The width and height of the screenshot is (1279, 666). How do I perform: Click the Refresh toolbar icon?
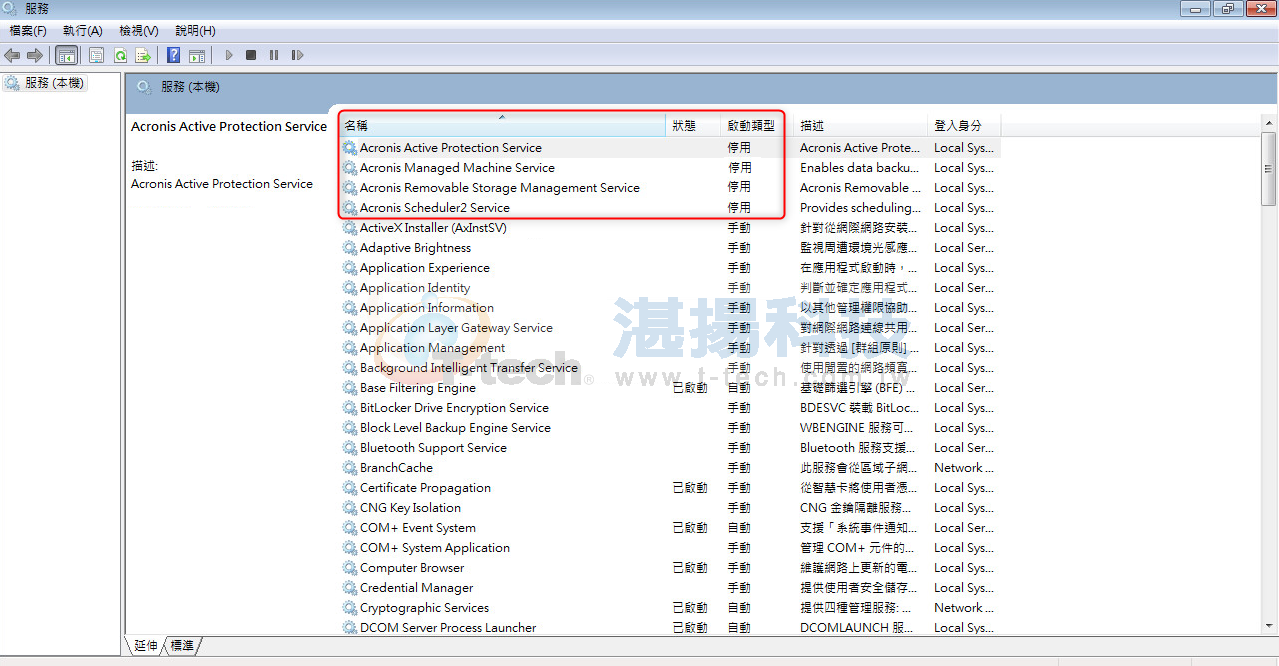[x=120, y=55]
